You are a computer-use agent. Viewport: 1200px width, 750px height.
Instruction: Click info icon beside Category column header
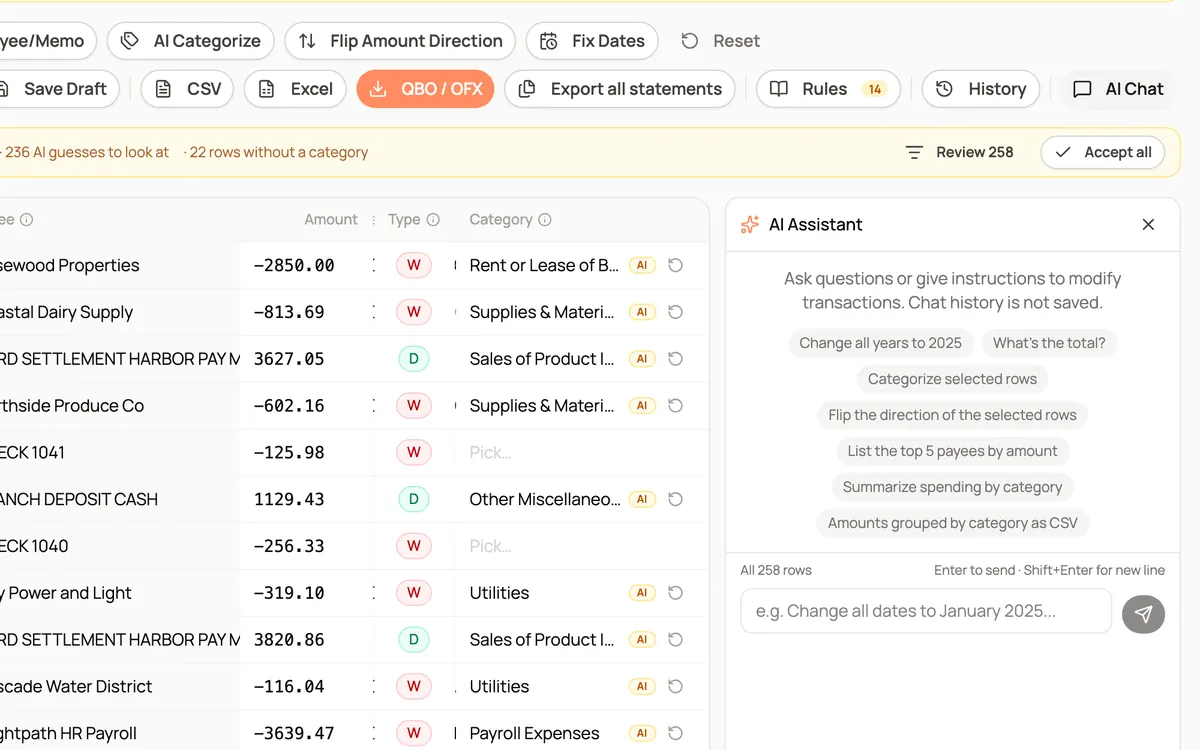click(545, 220)
